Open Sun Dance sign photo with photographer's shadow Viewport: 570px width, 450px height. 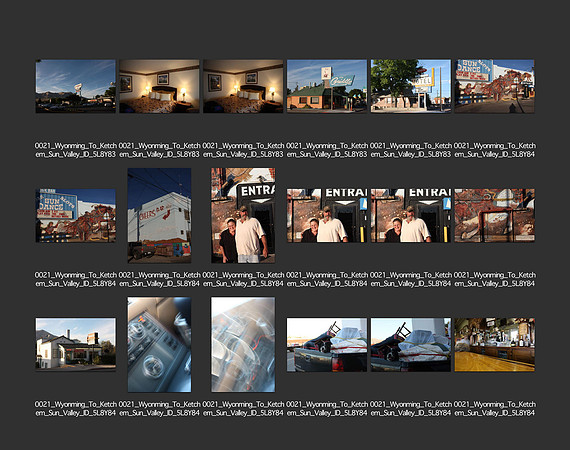pos(494,86)
